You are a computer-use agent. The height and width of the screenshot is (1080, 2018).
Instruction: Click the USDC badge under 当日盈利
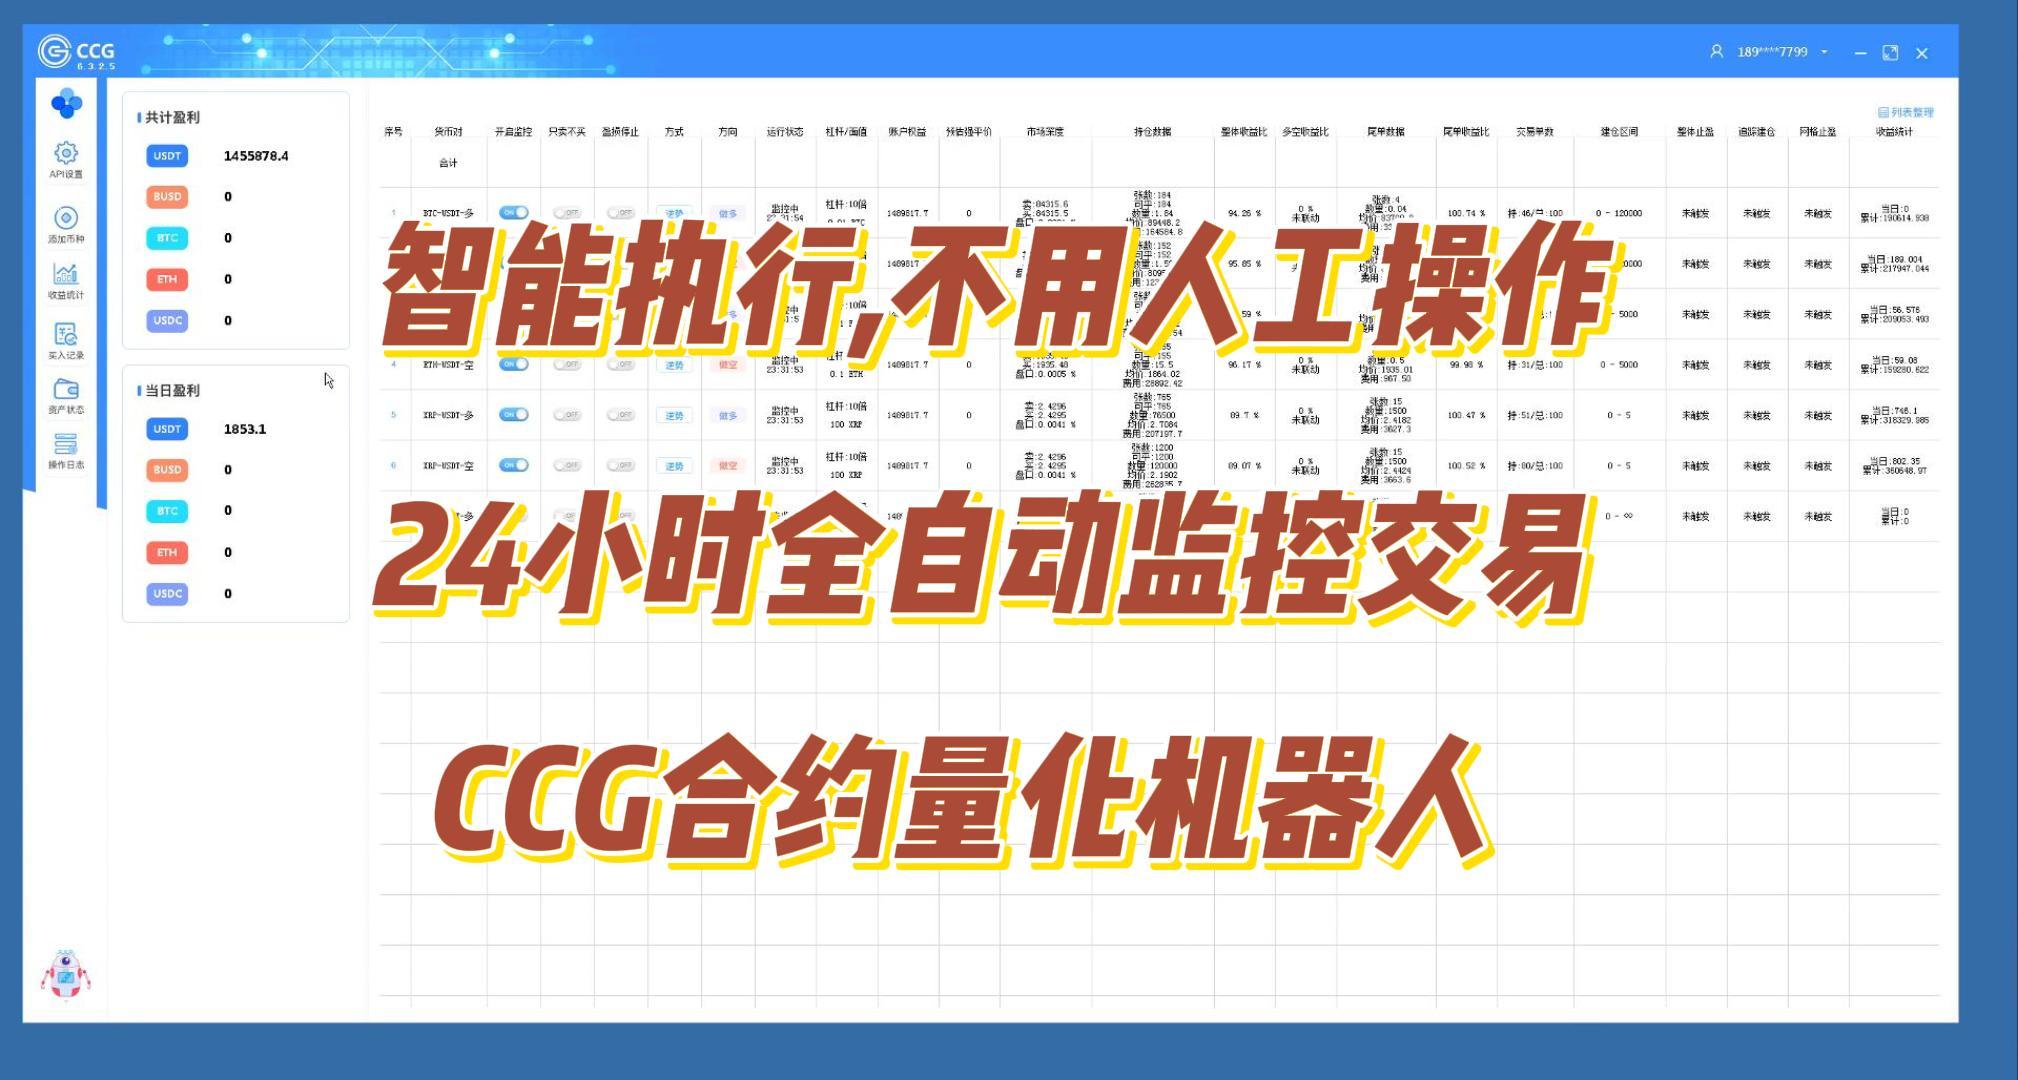[167, 593]
